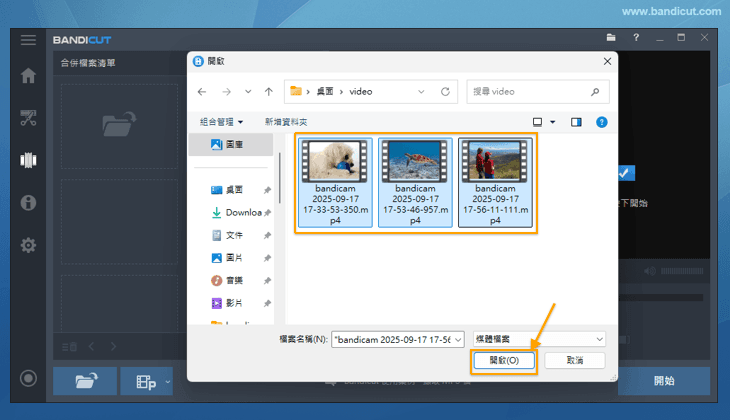Open the Info icon in Bandicut sidebar

click(x=28, y=203)
